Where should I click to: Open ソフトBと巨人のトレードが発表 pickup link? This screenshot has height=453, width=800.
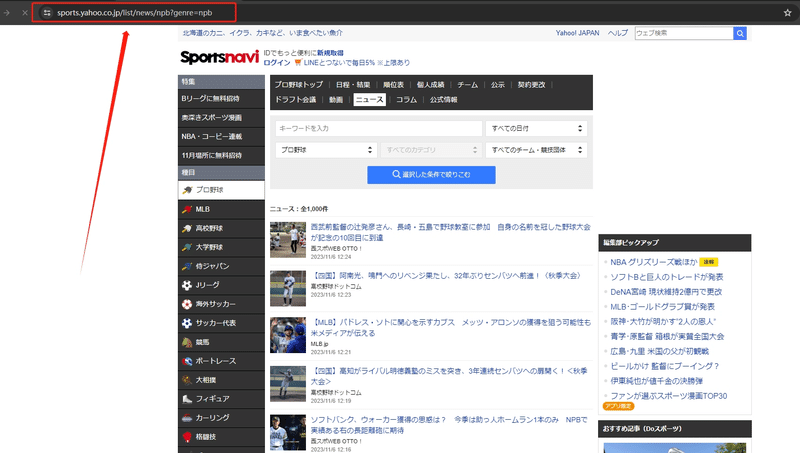tap(667, 277)
